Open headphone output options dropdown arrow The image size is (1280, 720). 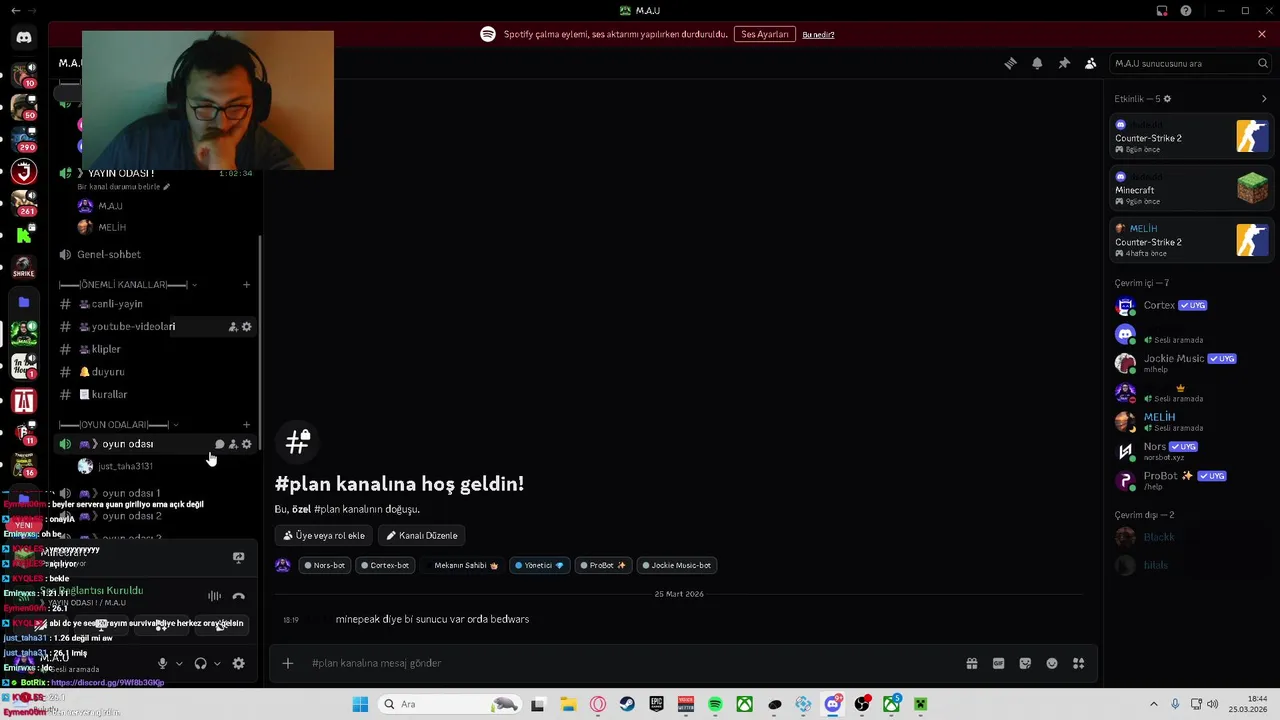coord(217,663)
